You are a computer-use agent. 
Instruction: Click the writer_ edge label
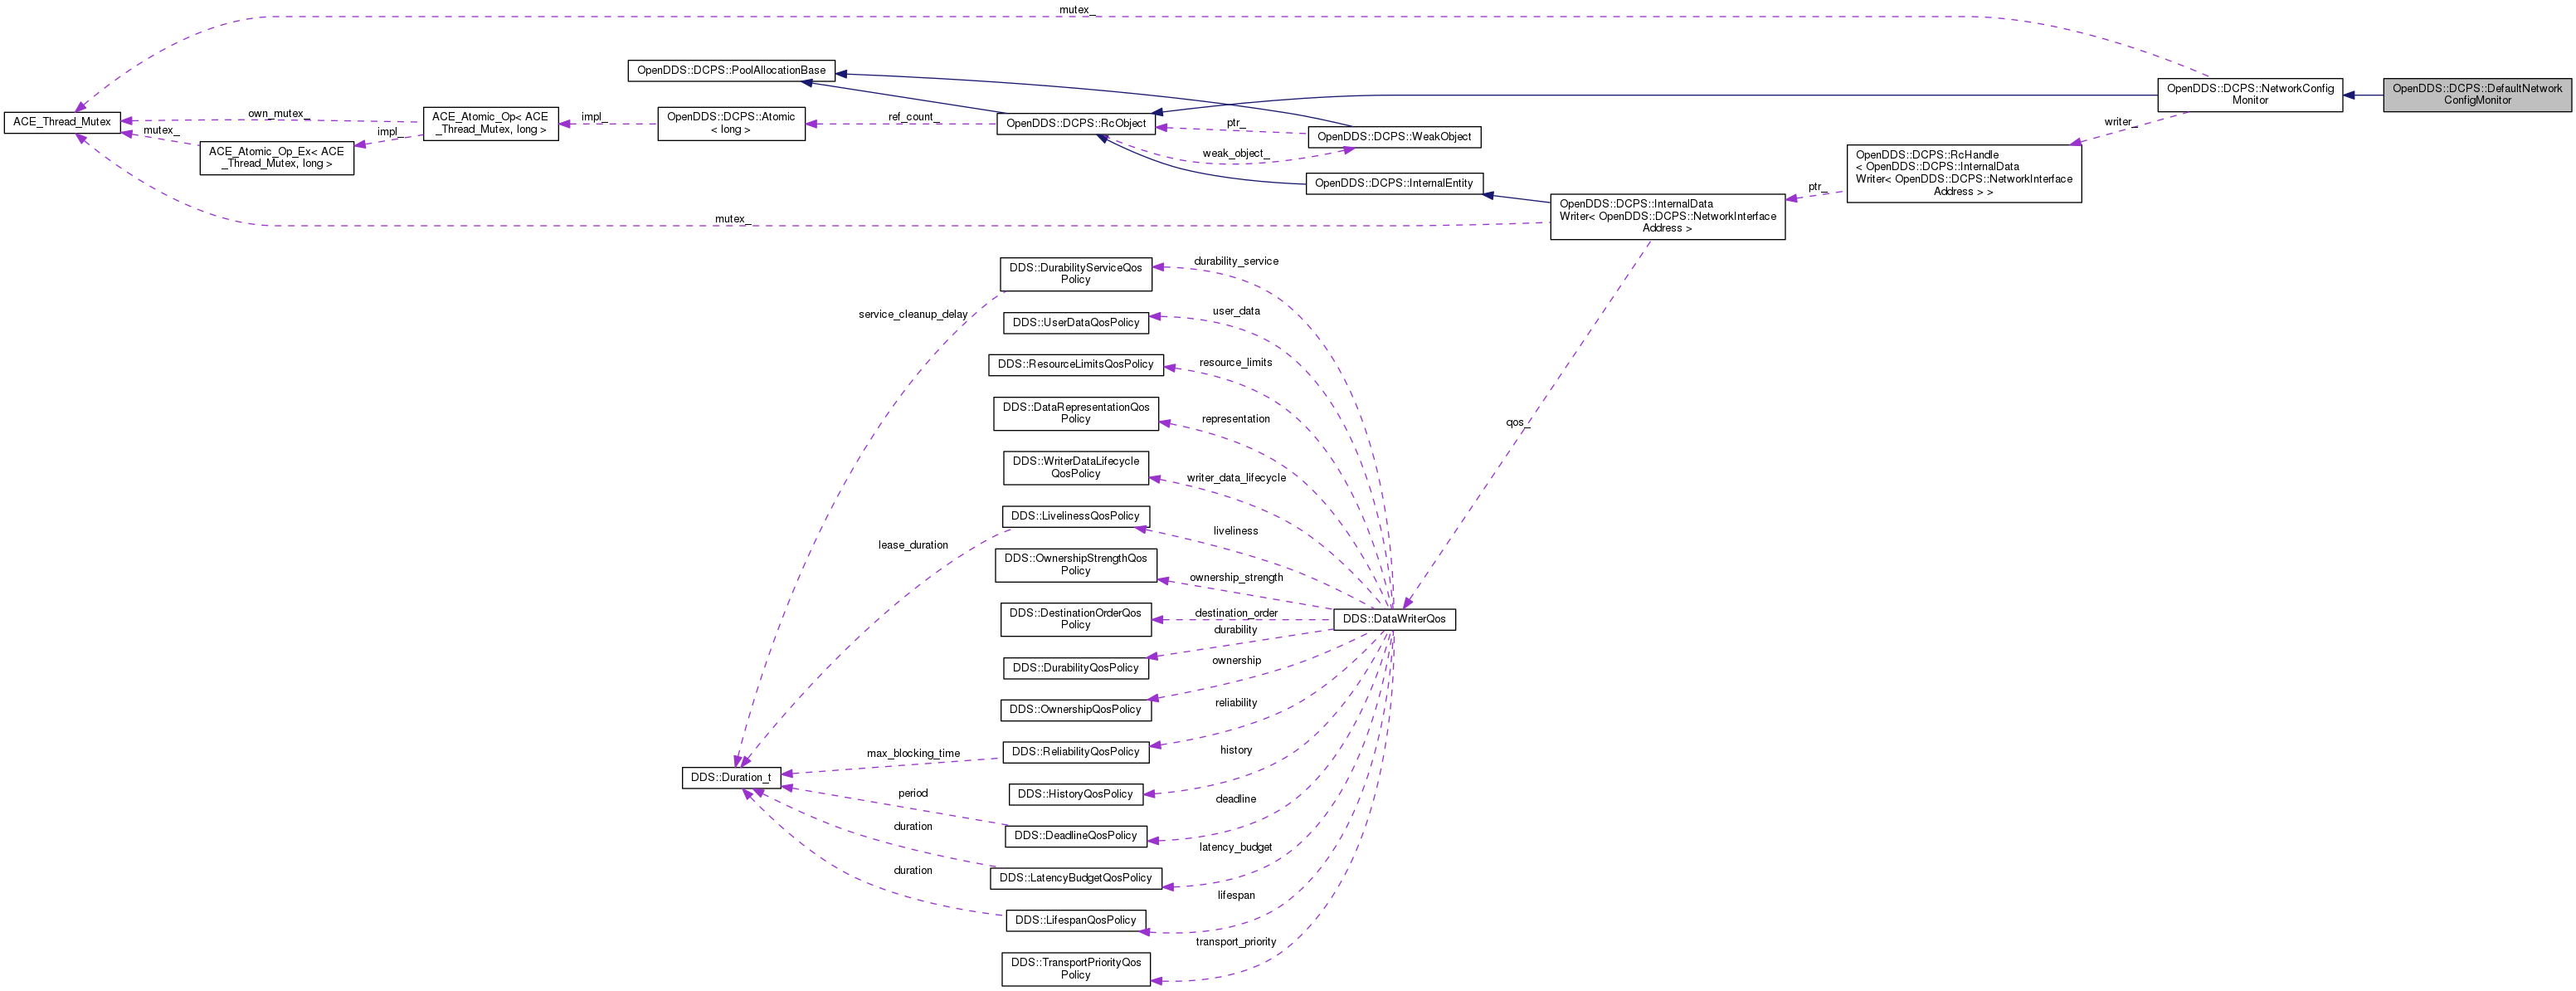click(x=2120, y=122)
